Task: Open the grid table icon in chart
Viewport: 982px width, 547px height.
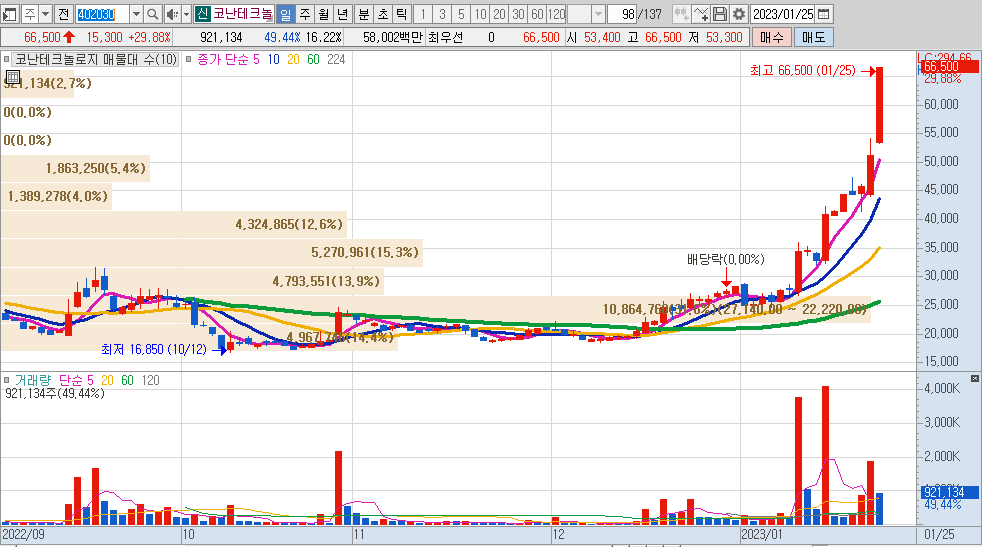Action: pyautogui.click(x=13, y=77)
